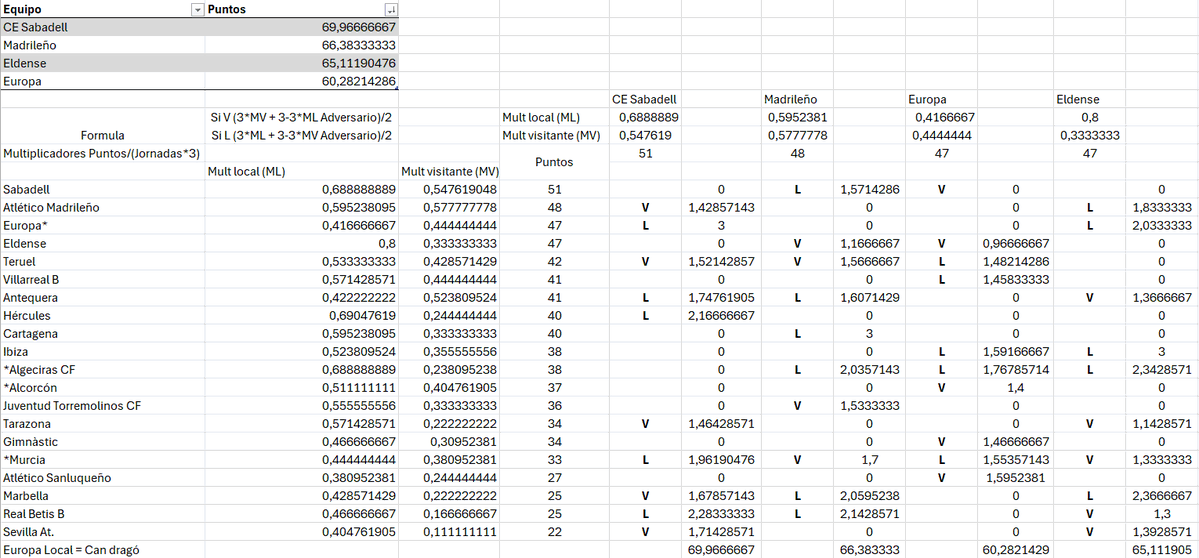Select the bottom total cell 66,383333
The width and height of the screenshot is (1199, 558).
pos(869,550)
